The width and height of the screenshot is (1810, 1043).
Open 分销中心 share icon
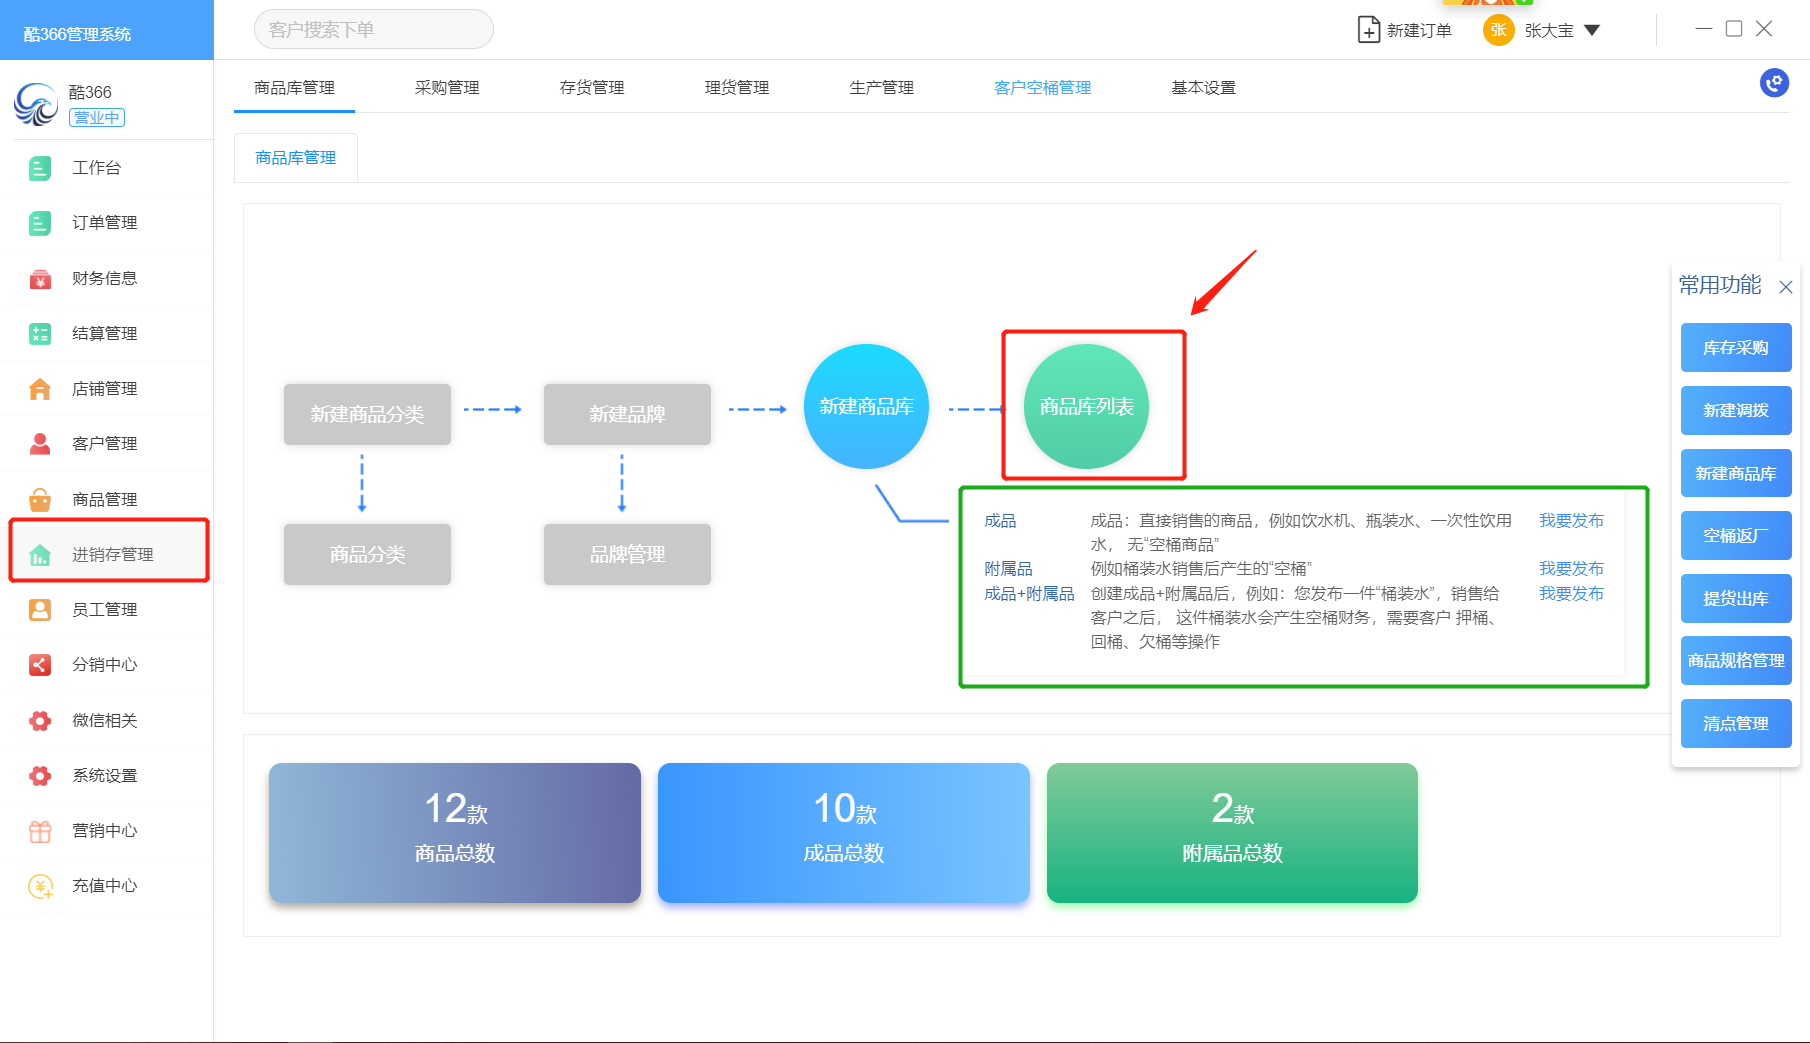coord(40,665)
